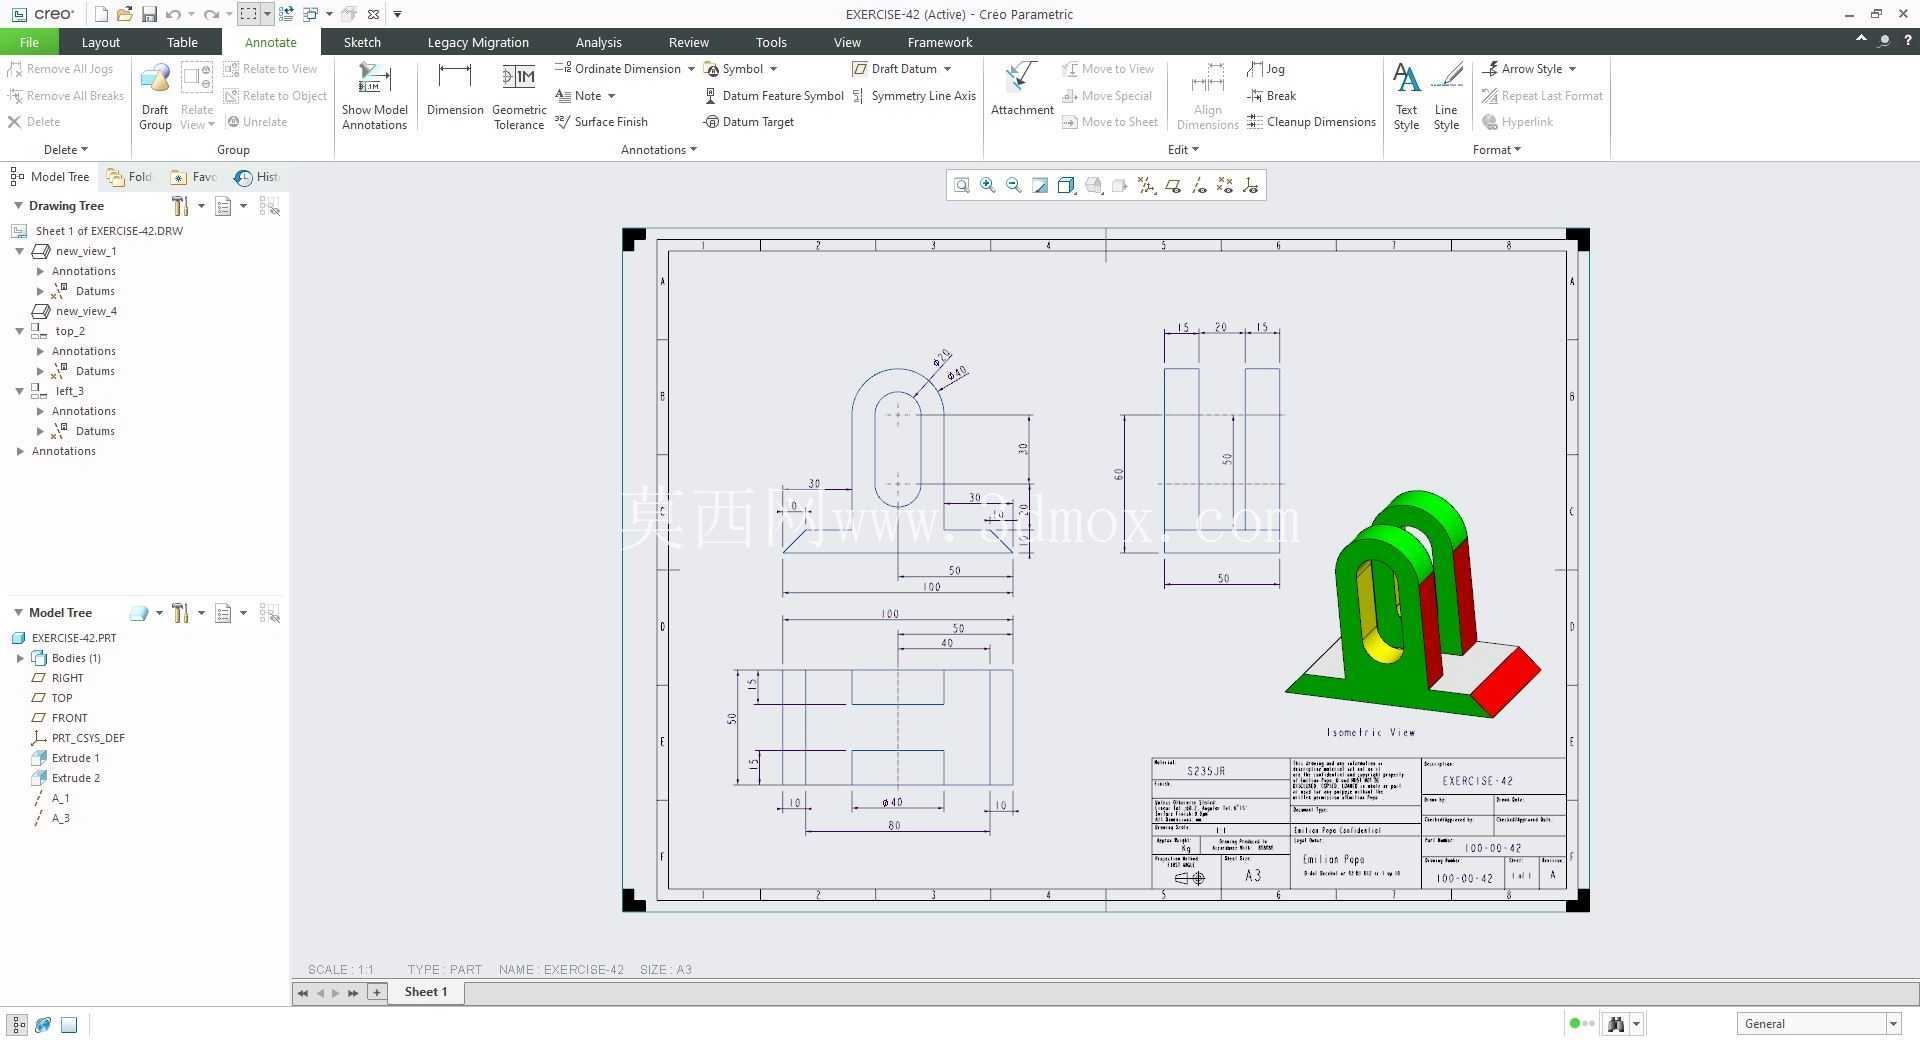Click the New file icon
This screenshot has height=1040, width=1920.
tap(101, 14)
